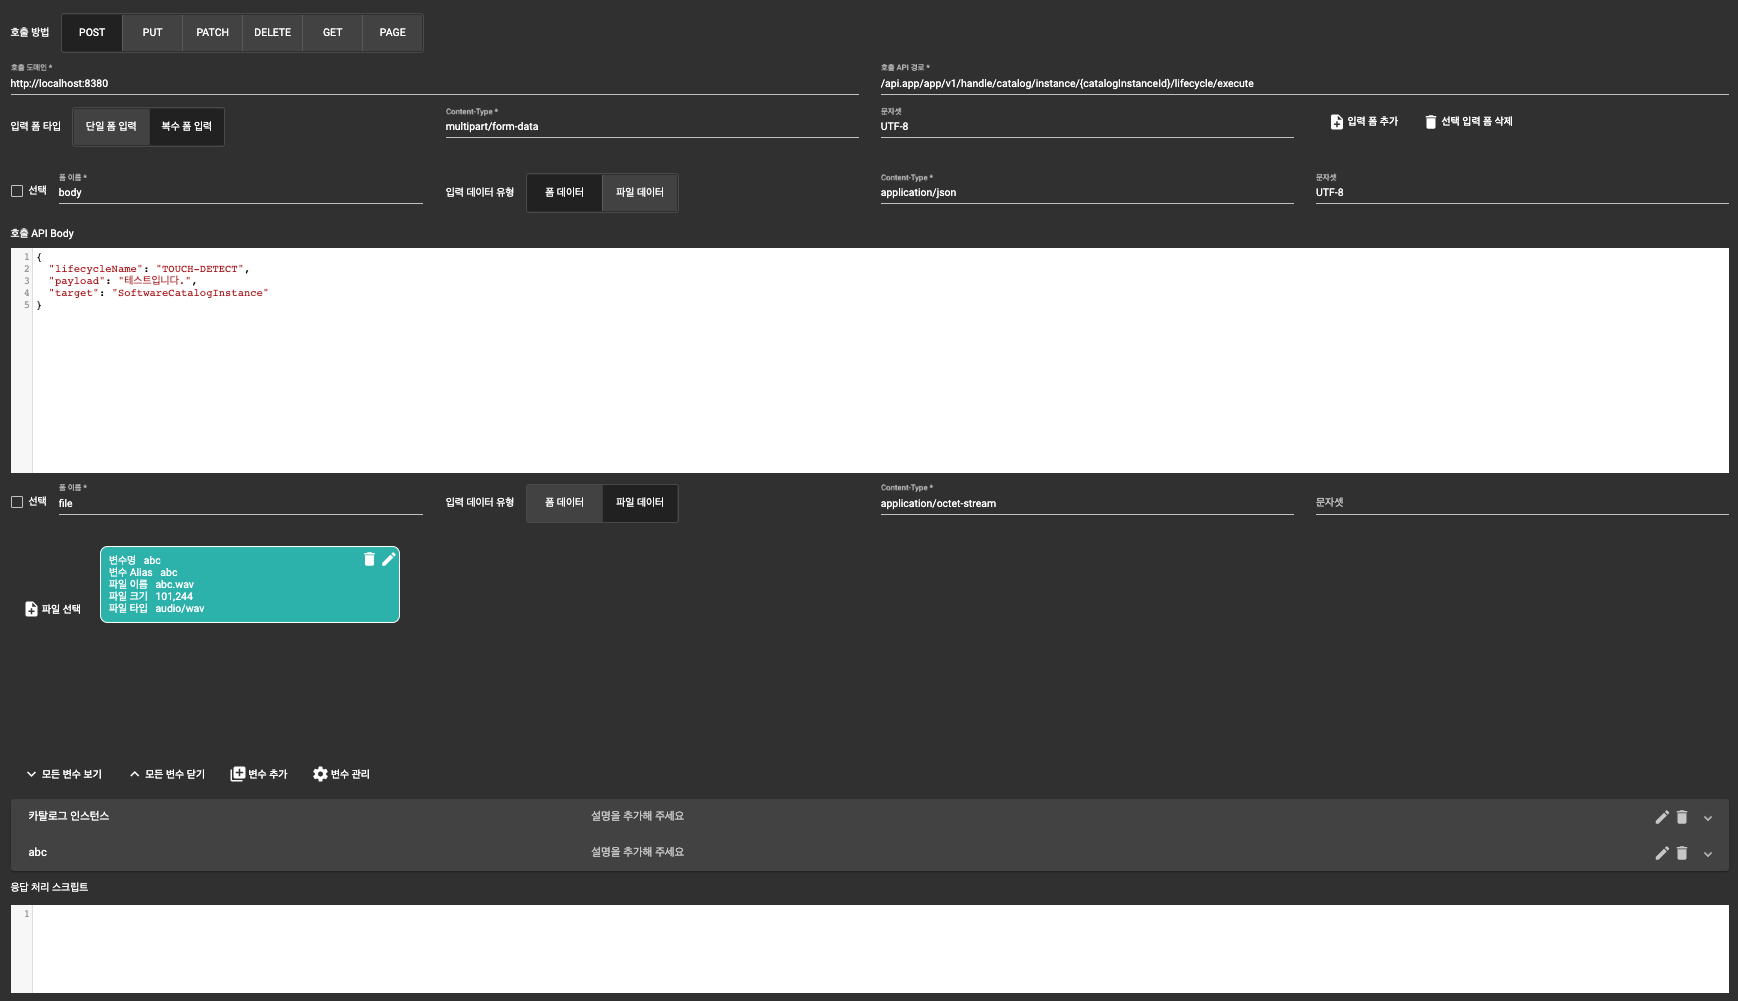Set file form to 파일 데이터

pyautogui.click(x=640, y=503)
